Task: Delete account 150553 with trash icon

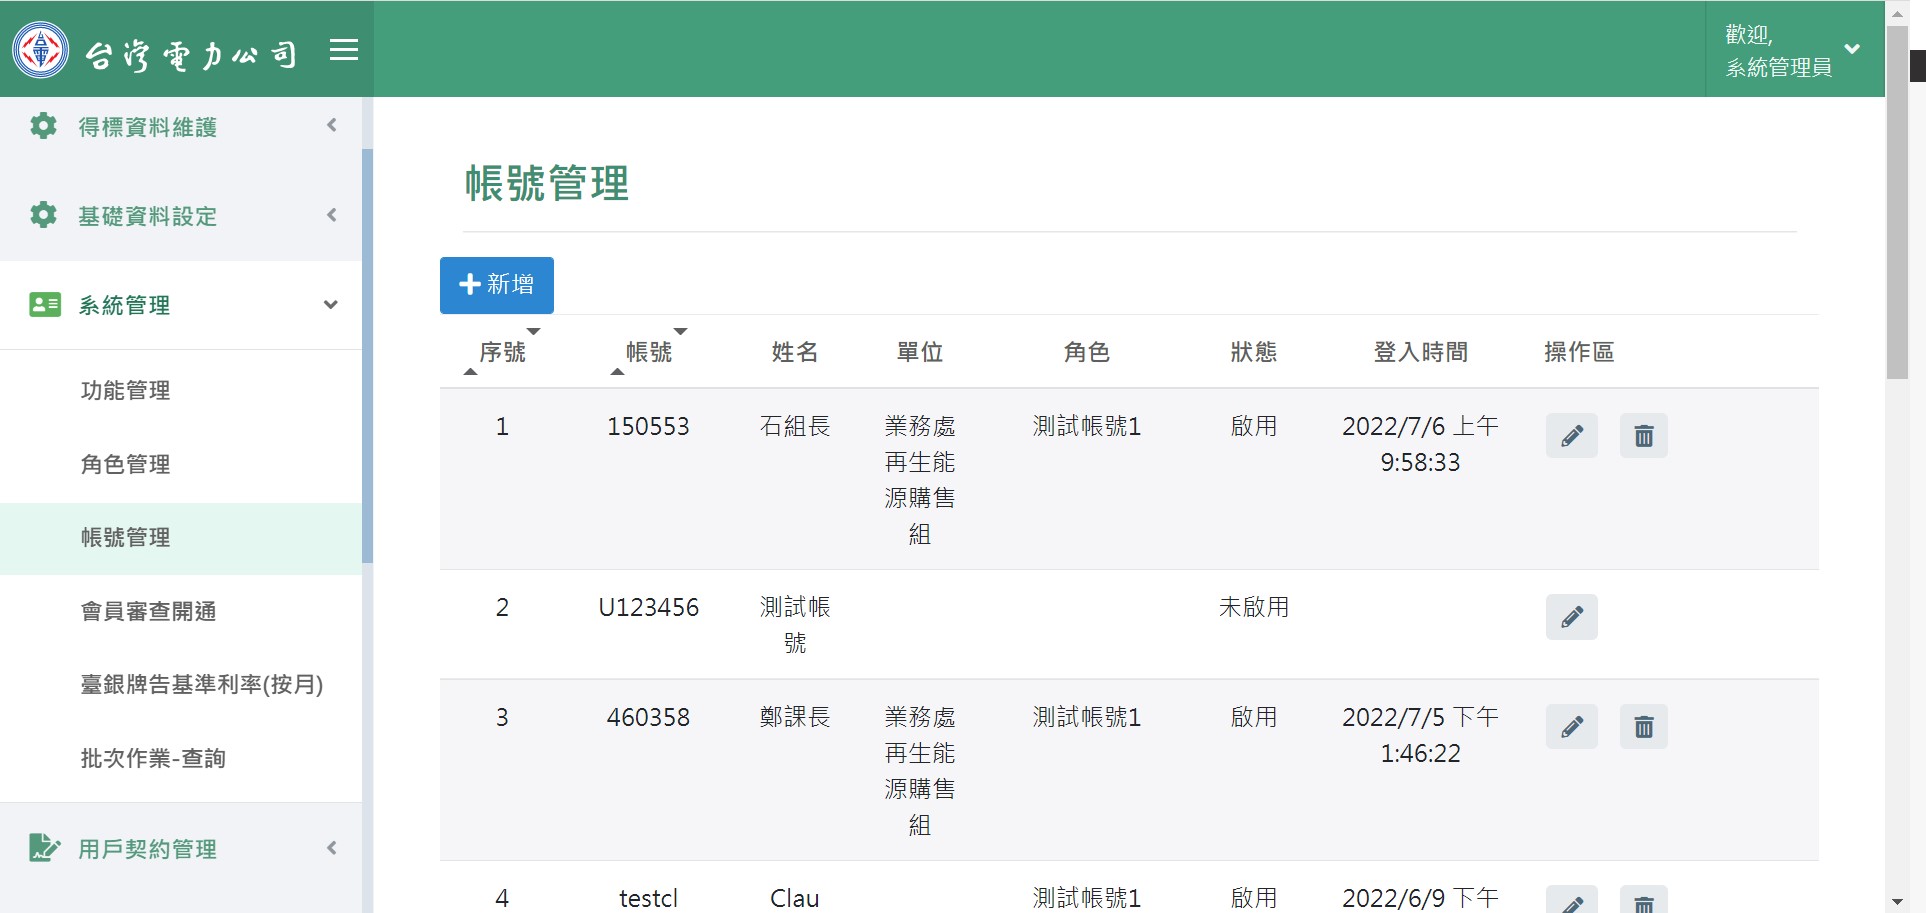Action: click(x=1644, y=436)
